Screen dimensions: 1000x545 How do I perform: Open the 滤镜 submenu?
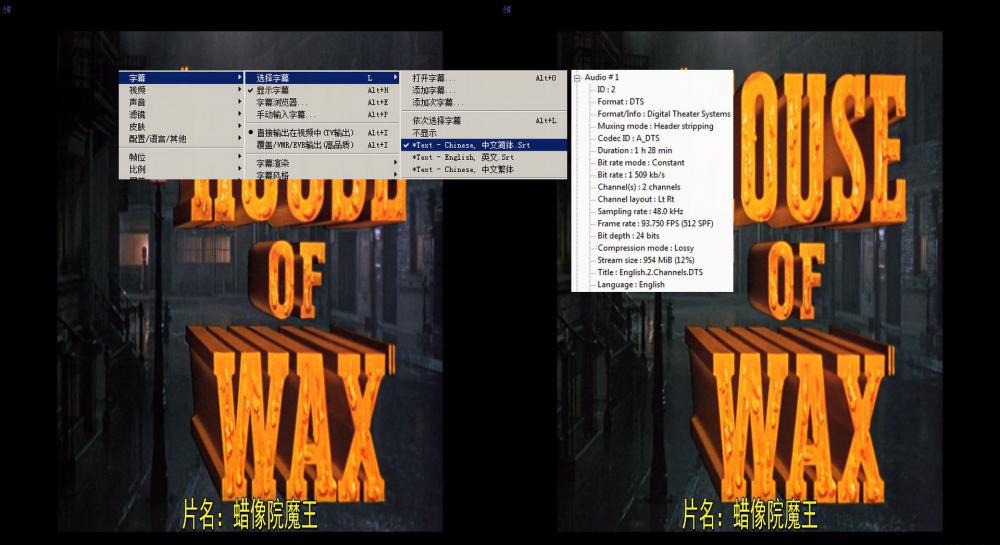click(182, 114)
